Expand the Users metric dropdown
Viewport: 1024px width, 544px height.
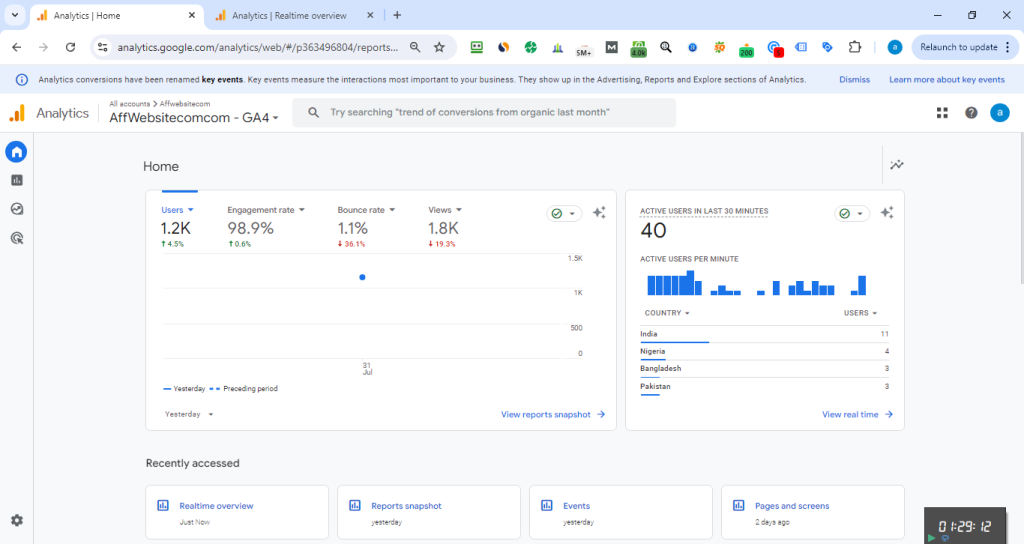coord(177,210)
